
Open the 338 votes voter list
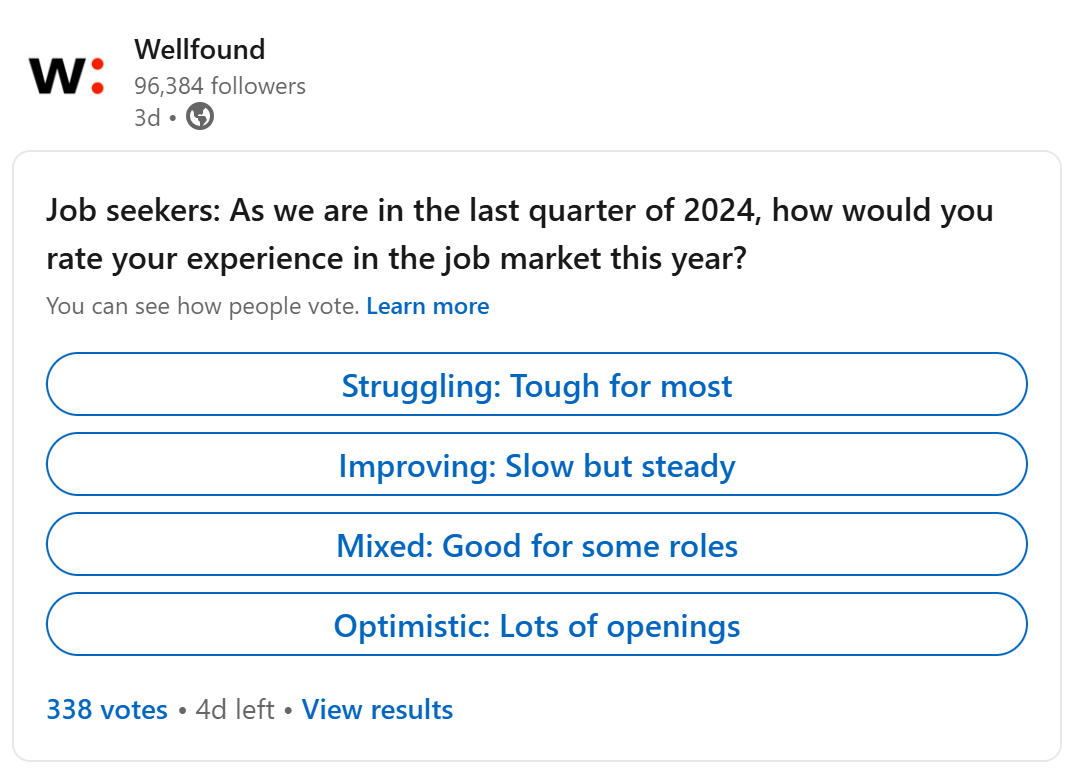click(107, 709)
